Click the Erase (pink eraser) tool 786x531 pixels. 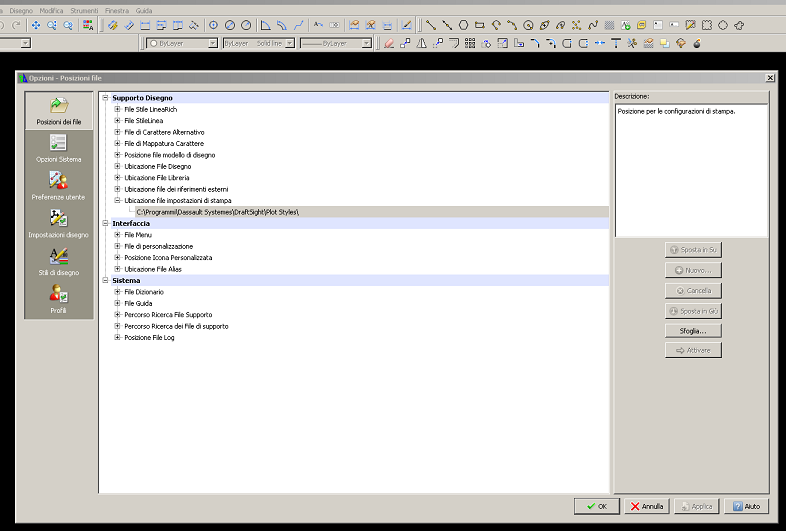pyautogui.click(x=388, y=44)
